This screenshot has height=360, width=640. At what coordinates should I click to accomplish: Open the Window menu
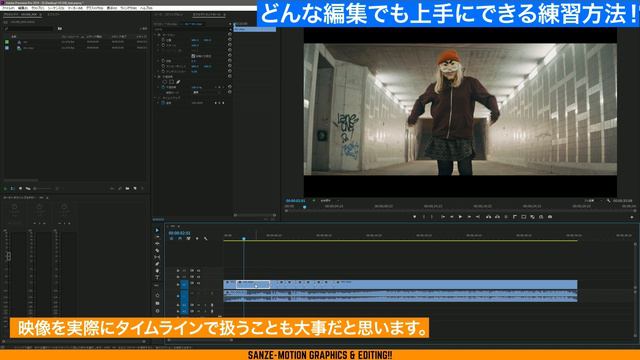[x=129, y=8]
